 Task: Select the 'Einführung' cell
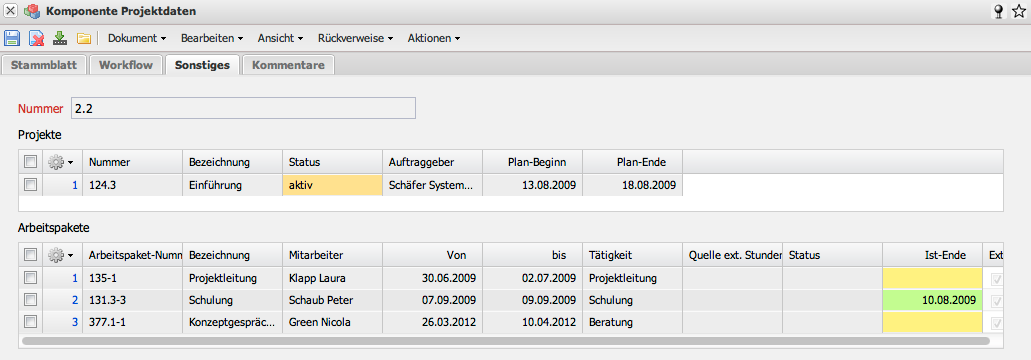coord(232,185)
